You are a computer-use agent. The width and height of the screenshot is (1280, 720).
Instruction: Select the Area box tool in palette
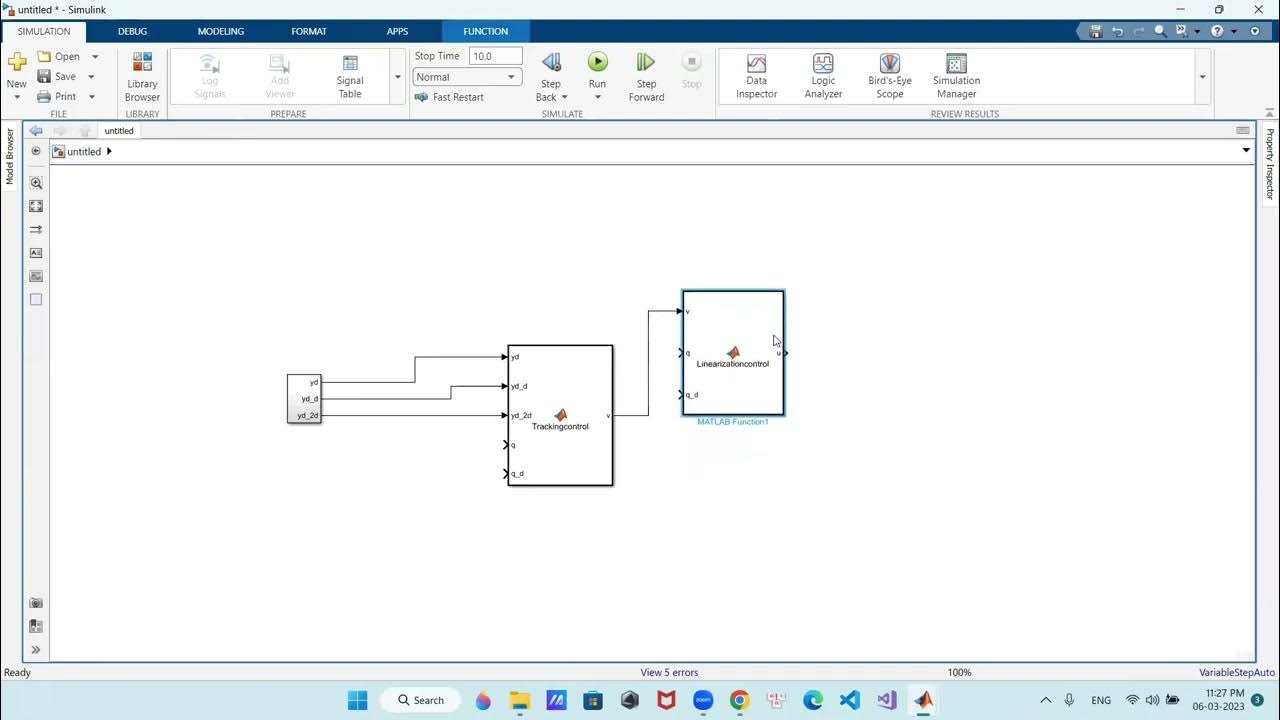point(36,300)
